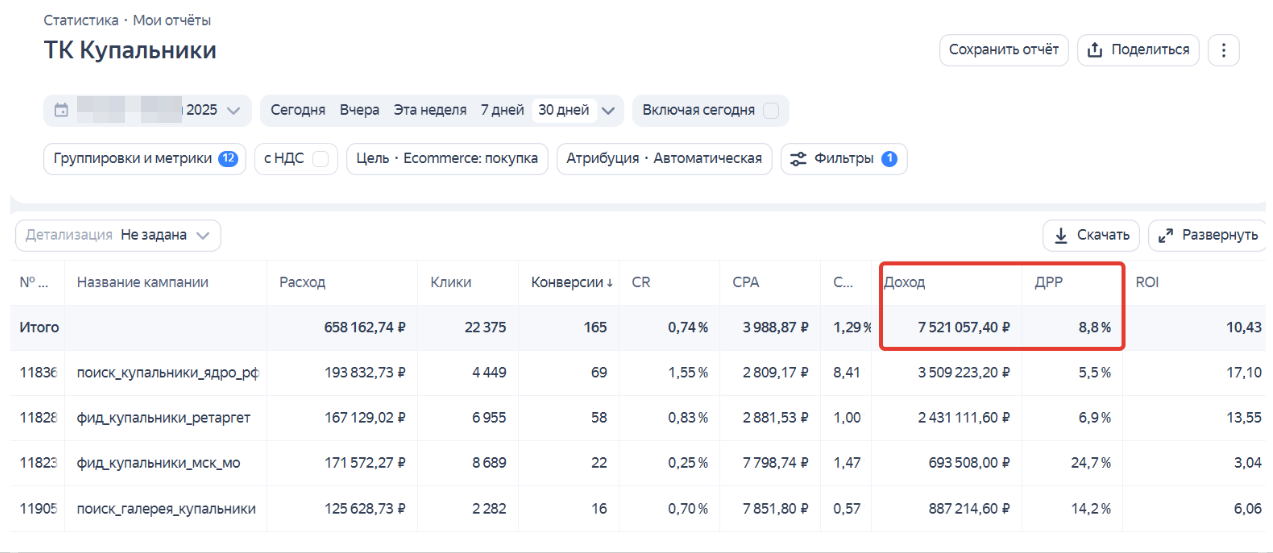Expand the period presets dropdown arrow

coord(610,110)
